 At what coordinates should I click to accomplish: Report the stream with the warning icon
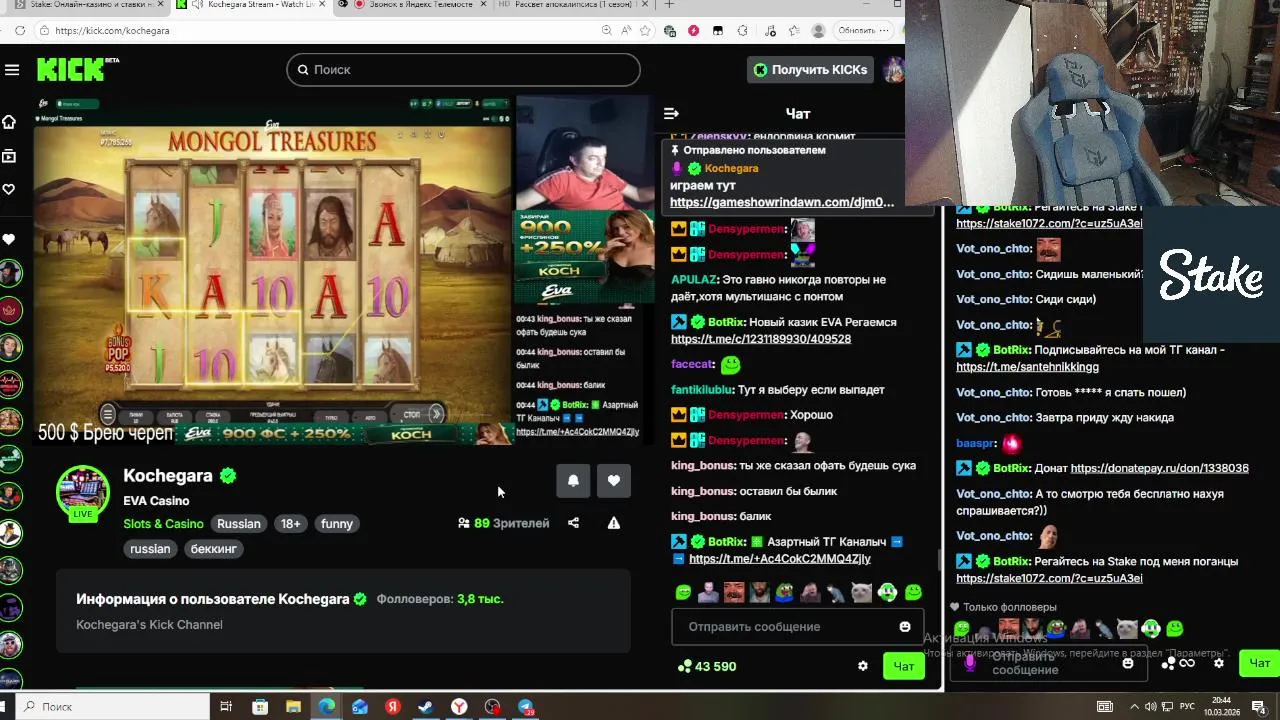[x=614, y=523]
